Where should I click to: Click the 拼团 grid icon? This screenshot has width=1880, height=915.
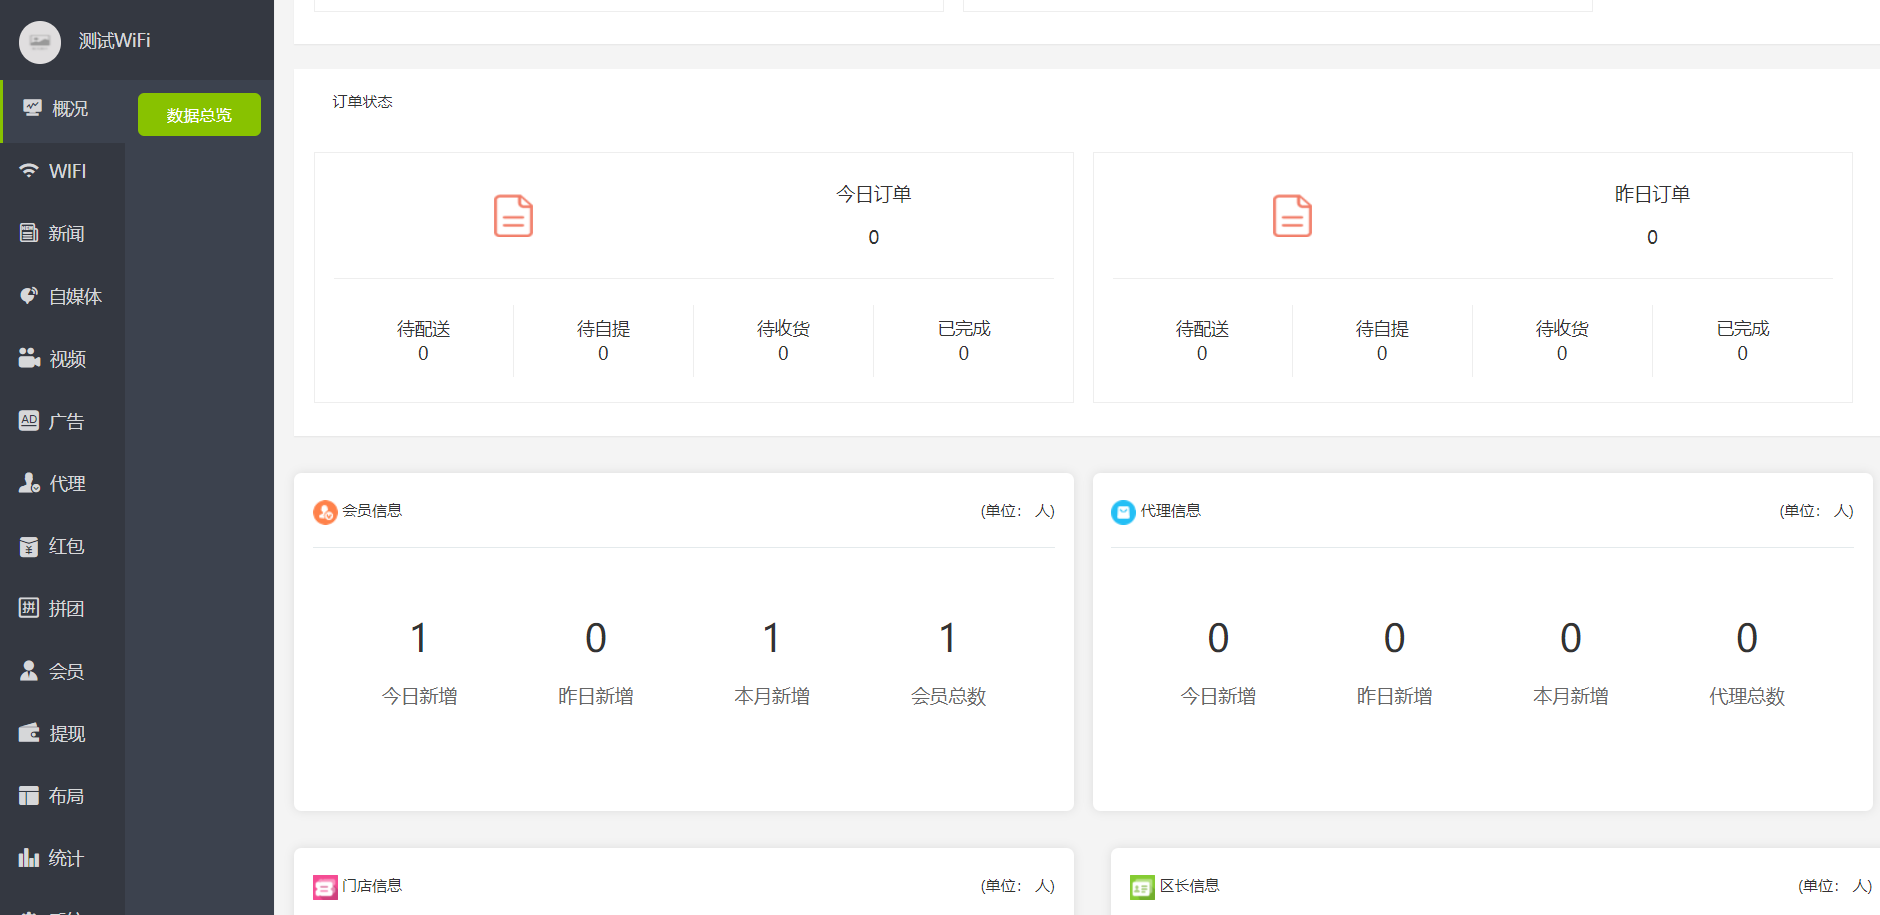pos(29,608)
